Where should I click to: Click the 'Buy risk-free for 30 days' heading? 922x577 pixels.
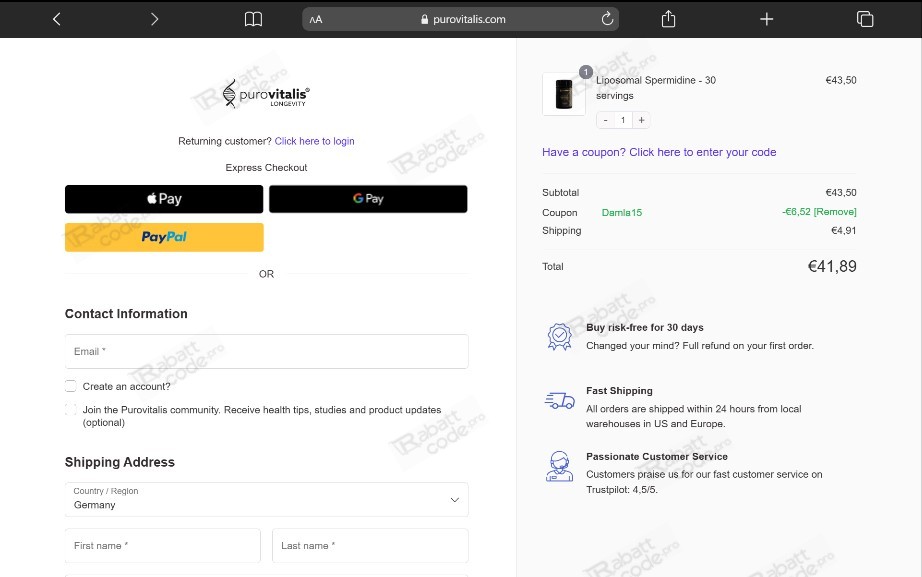[644, 328]
